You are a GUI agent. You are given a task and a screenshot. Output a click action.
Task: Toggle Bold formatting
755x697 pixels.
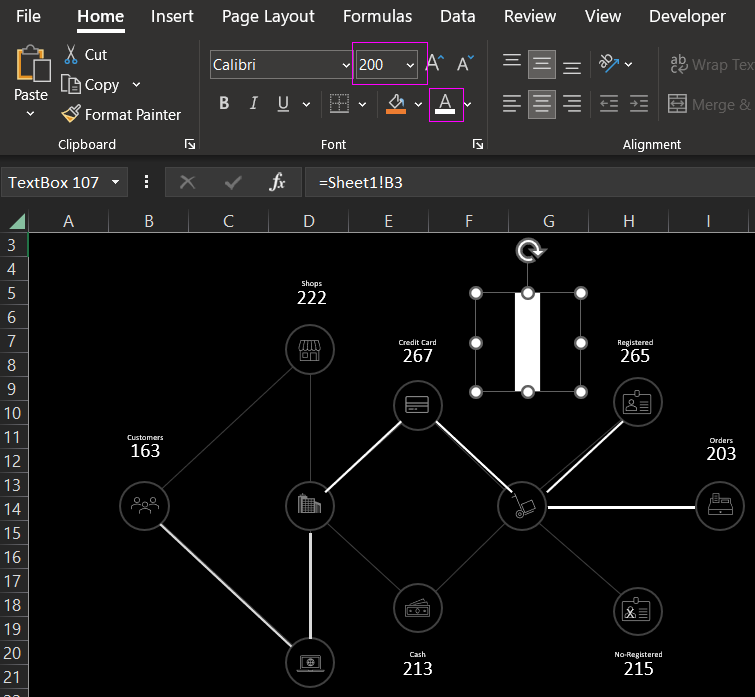(224, 104)
